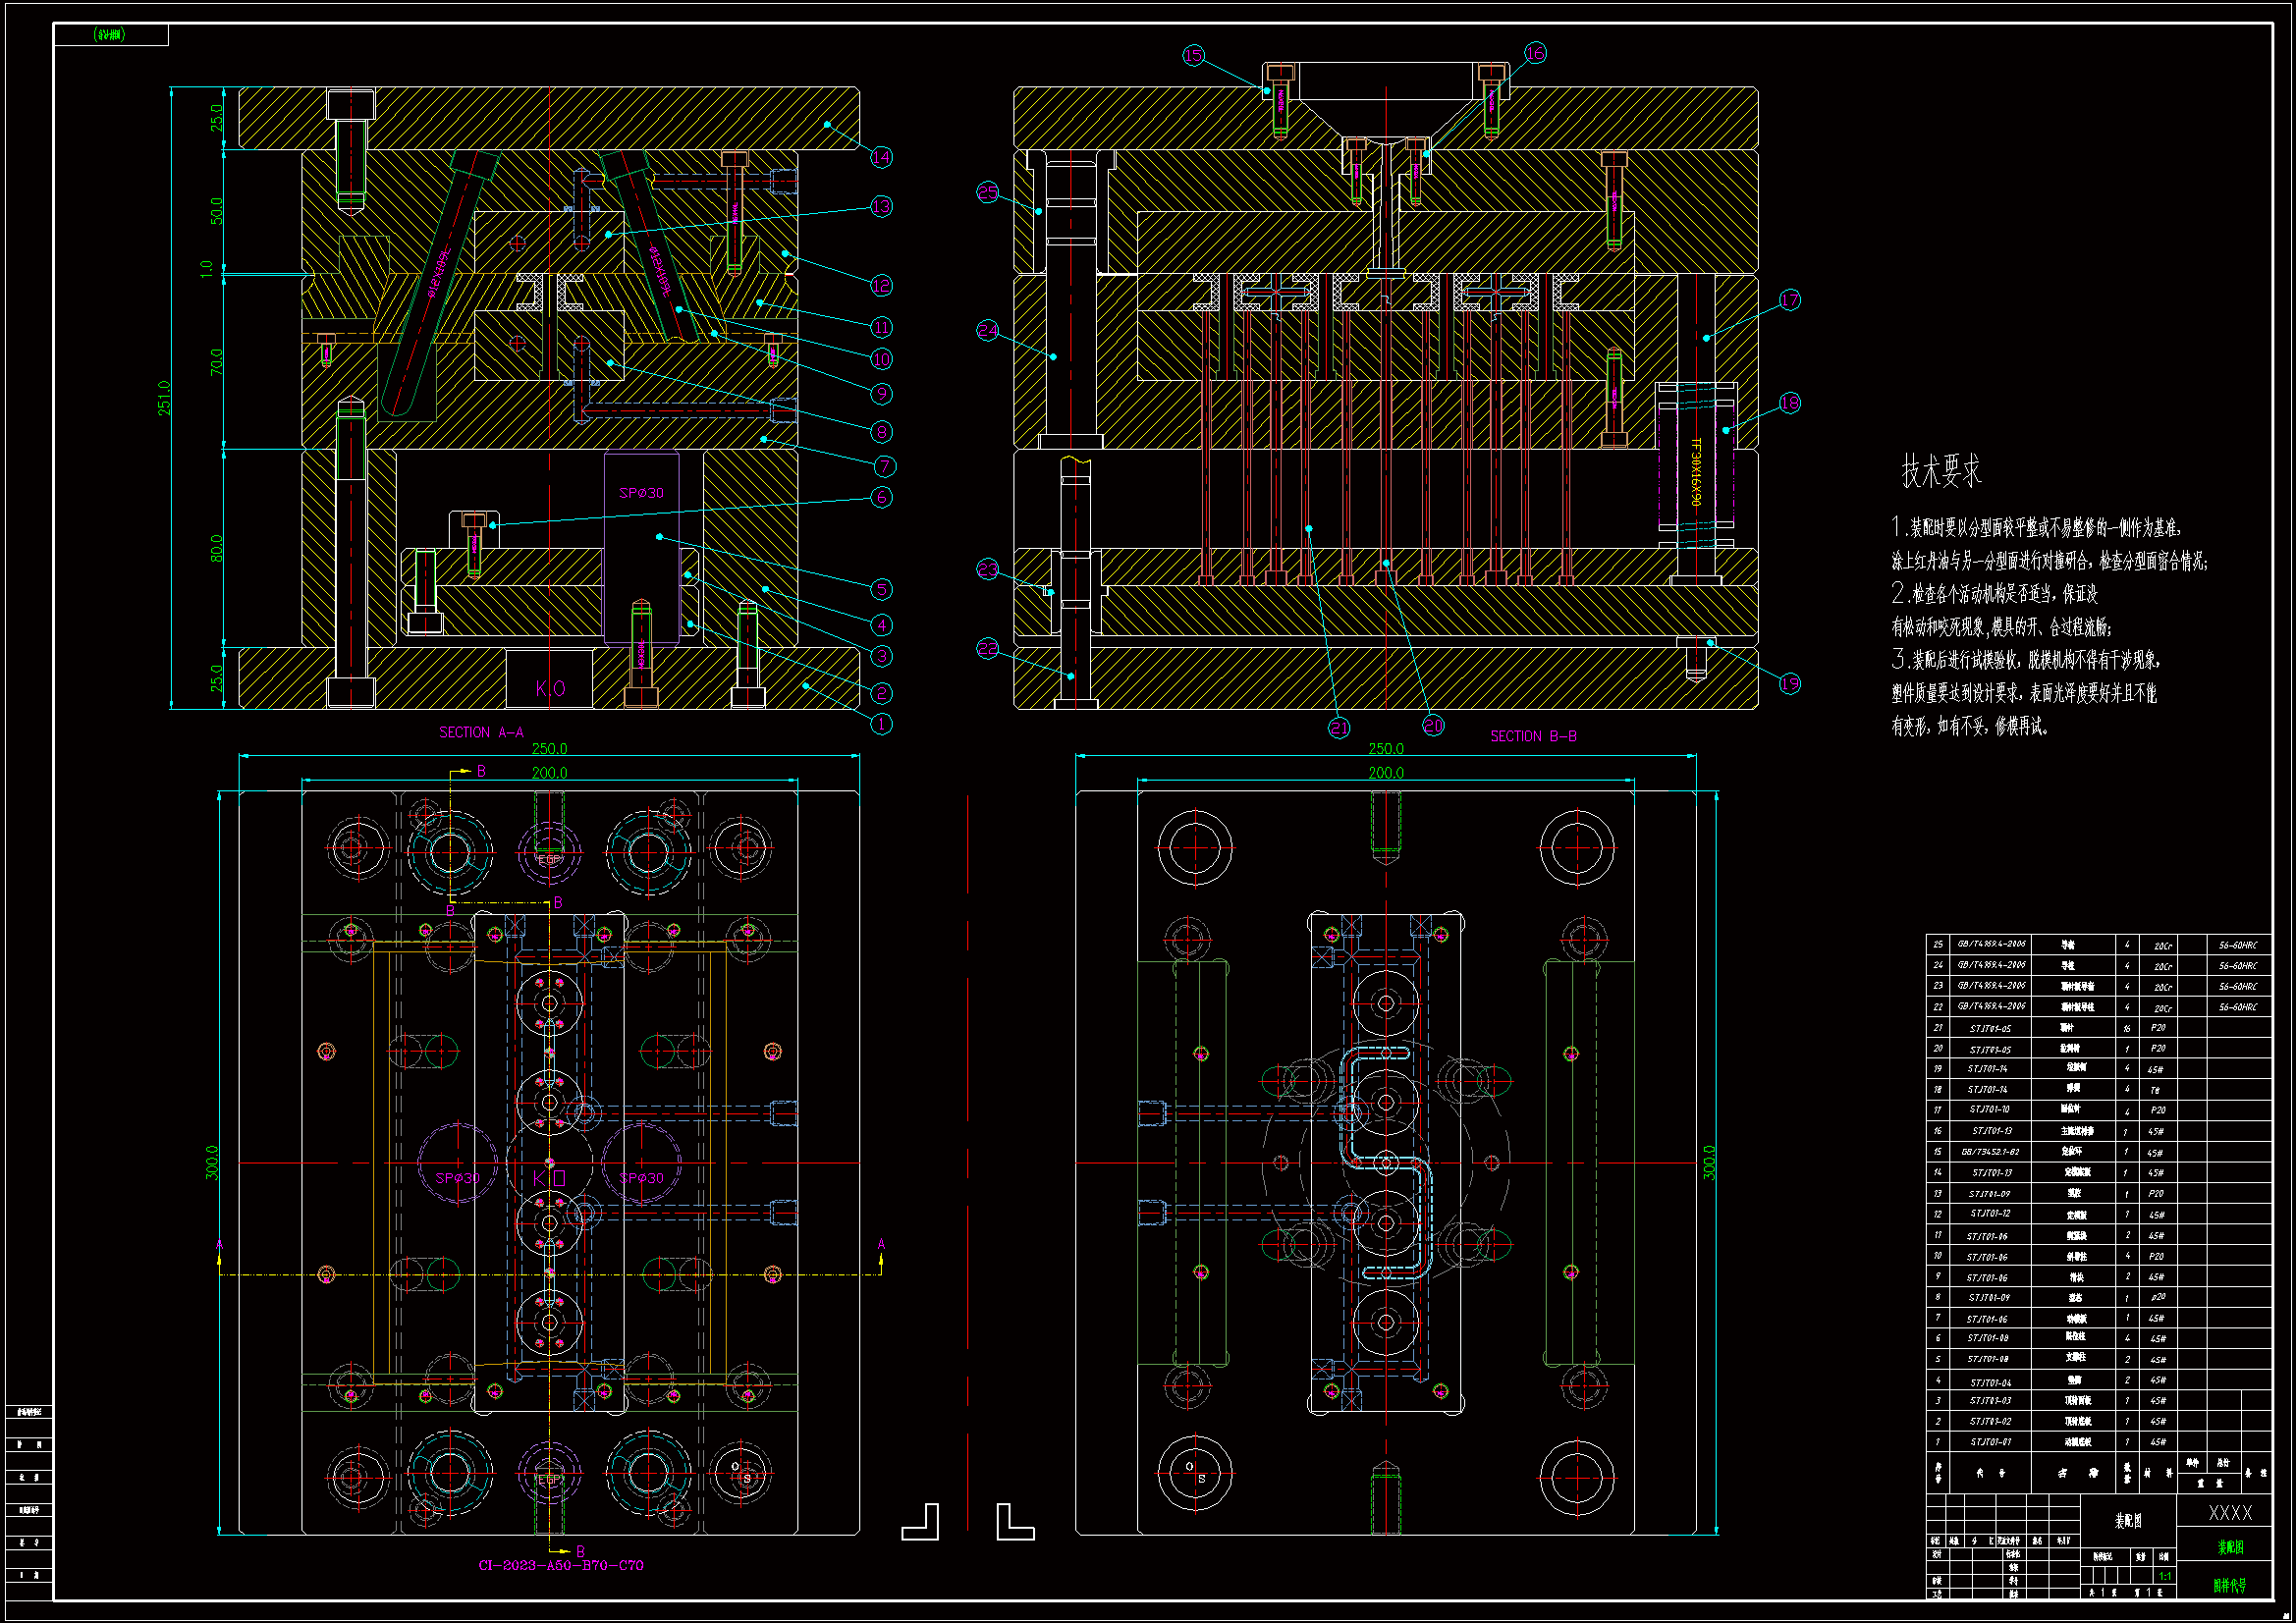Click the SECTION A-A view label
The image size is (2296, 1623).
tap(481, 732)
